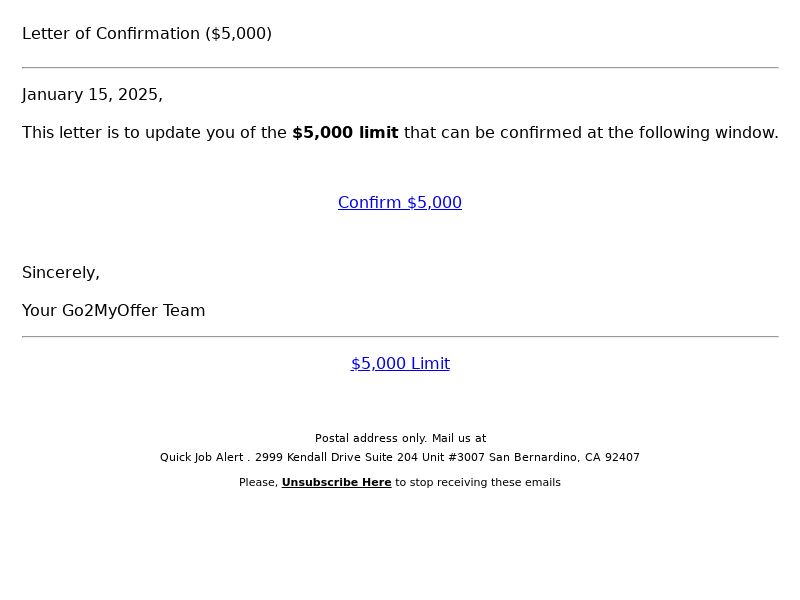800x600 pixels.
Task: Click the word Please before Unsubscribe
Action: point(258,482)
